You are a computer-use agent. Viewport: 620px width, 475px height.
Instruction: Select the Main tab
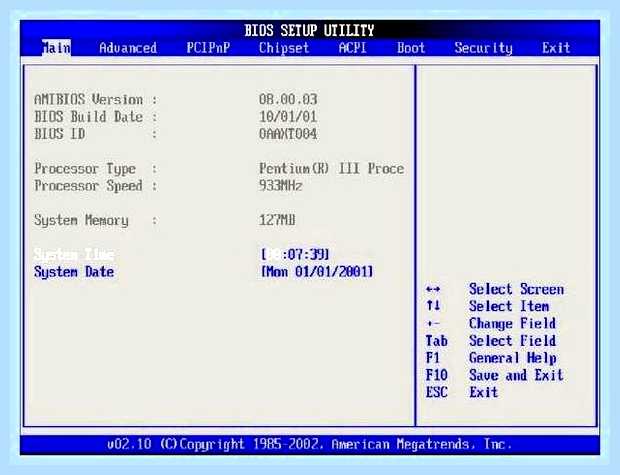tap(57, 48)
